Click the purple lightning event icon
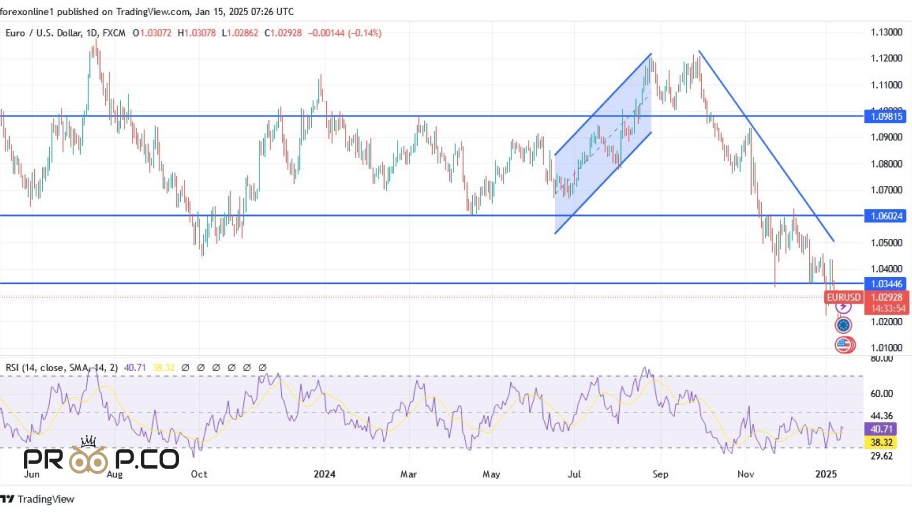Viewport: 912px width, 513px height. point(843,307)
